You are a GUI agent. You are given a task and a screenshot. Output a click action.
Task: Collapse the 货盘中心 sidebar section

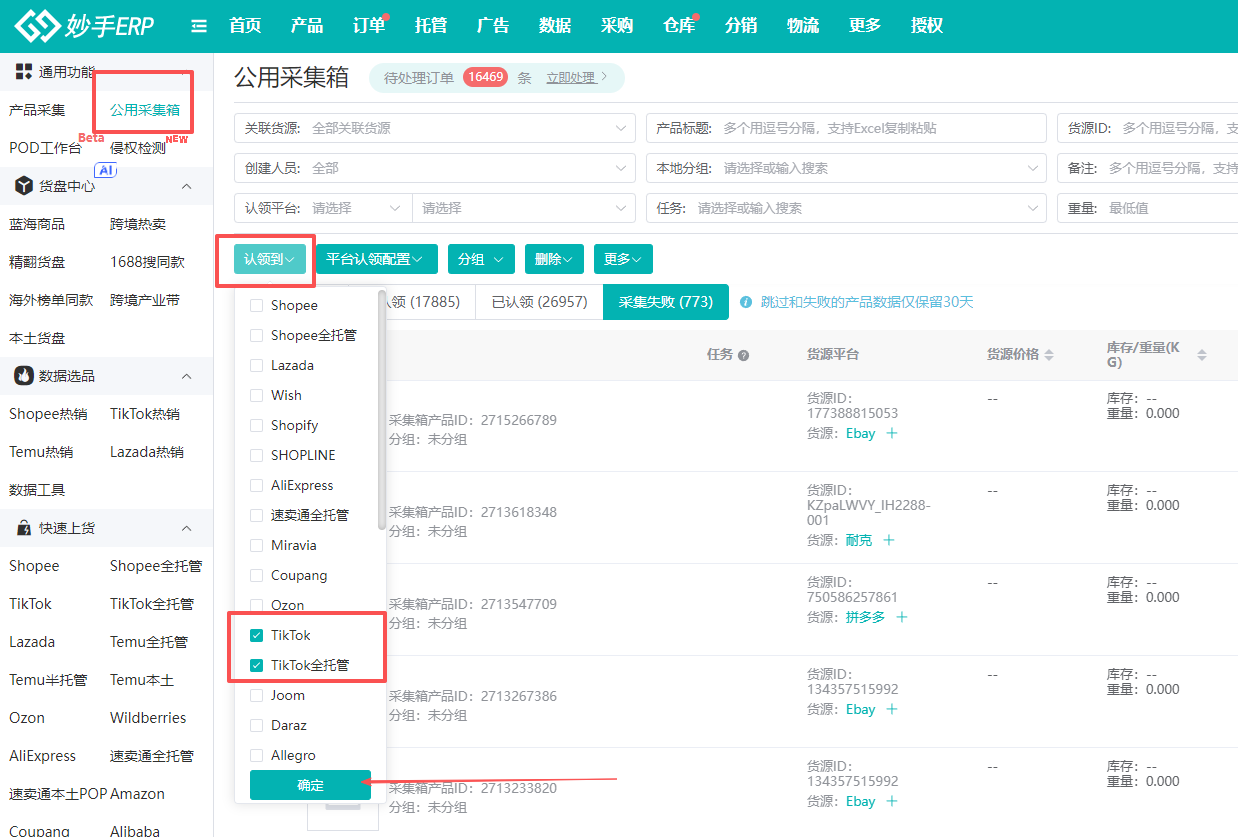(186, 186)
